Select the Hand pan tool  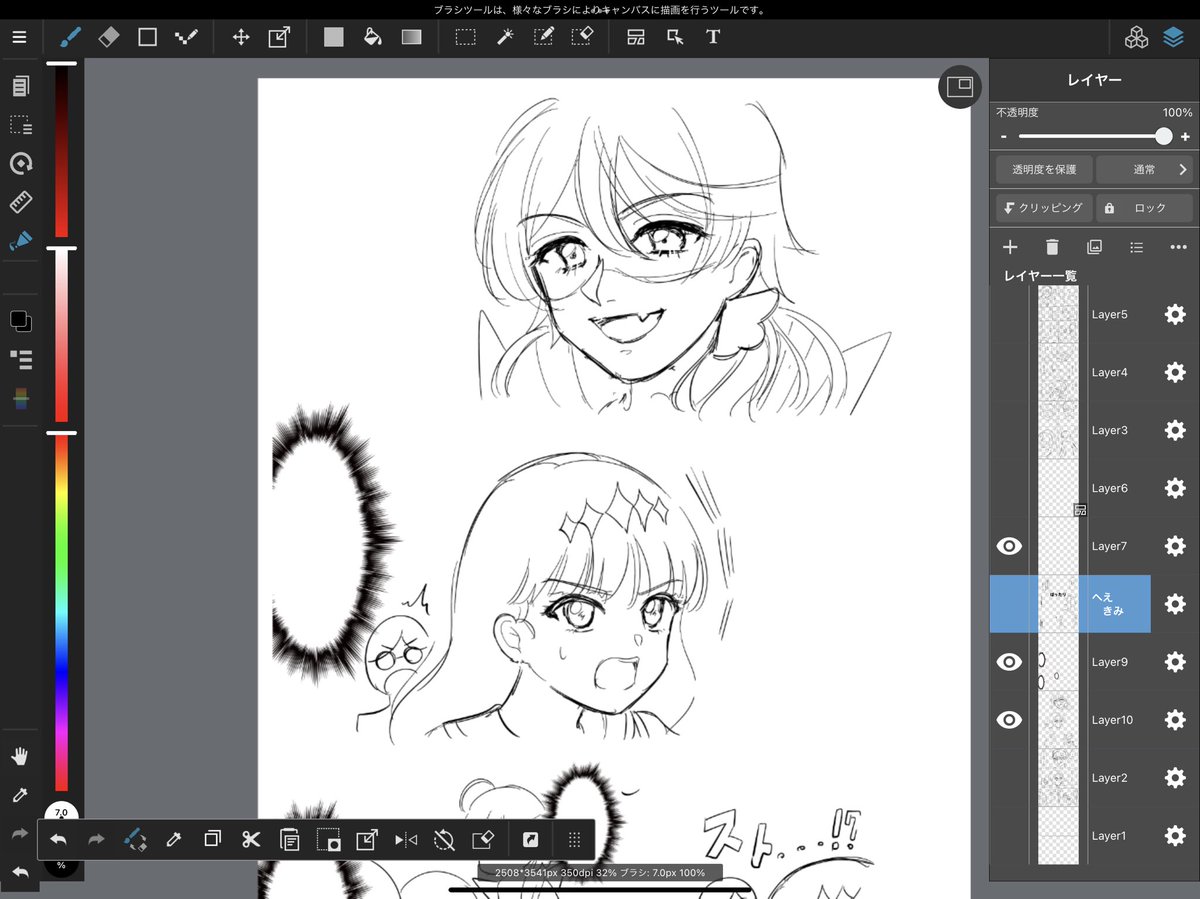pyautogui.click(x=20, y=755)
